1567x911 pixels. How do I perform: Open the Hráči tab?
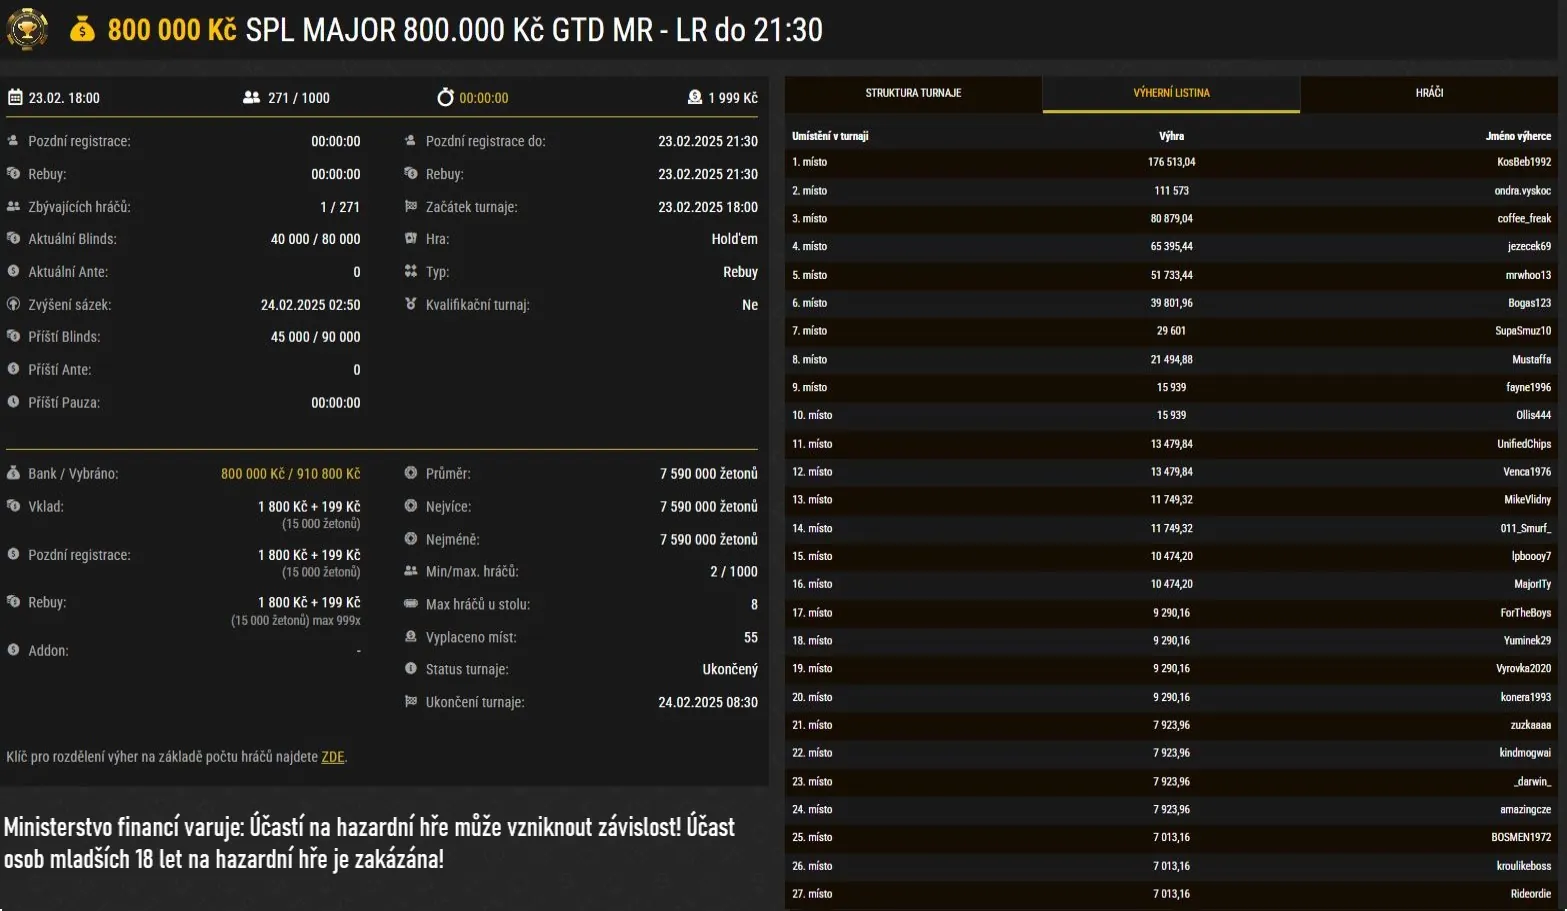click(x=1429, y=93)
